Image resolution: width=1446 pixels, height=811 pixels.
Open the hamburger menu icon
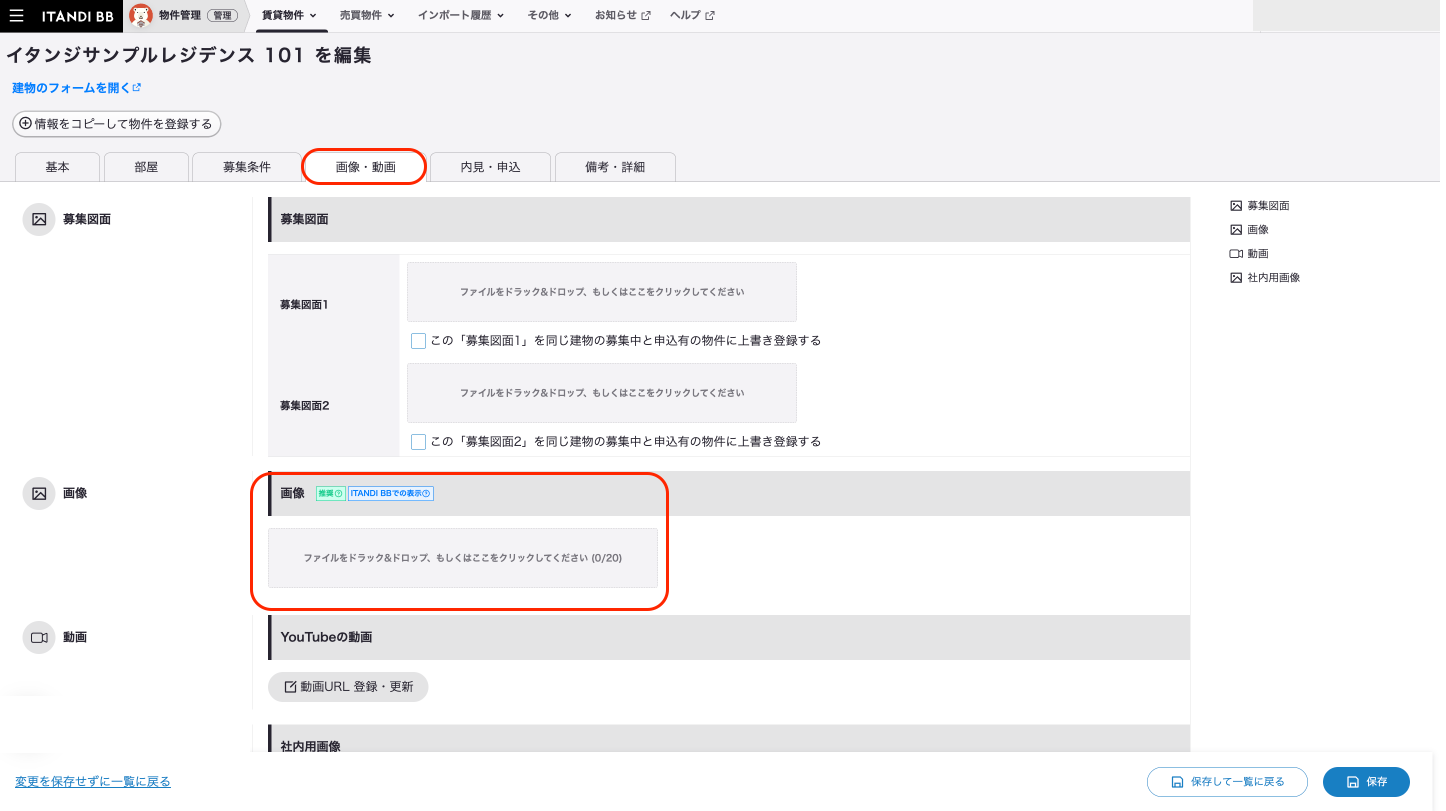16,16
